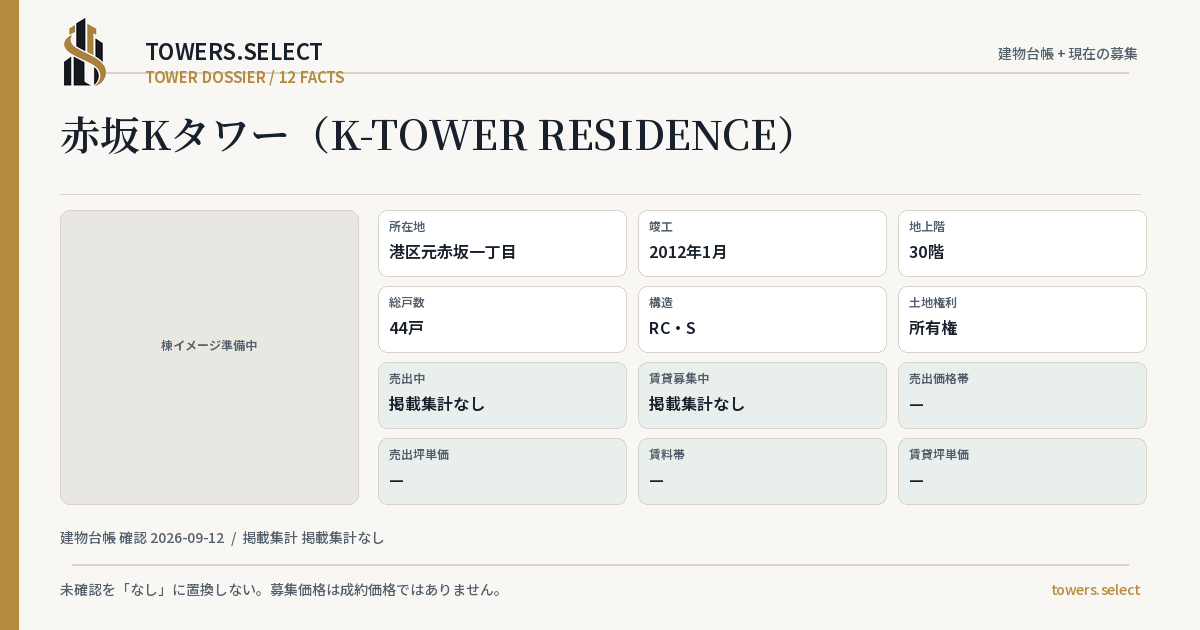Click the 赤坂Kタワー (K-TOWER RESIDENCE) title

tap(428, 136)
